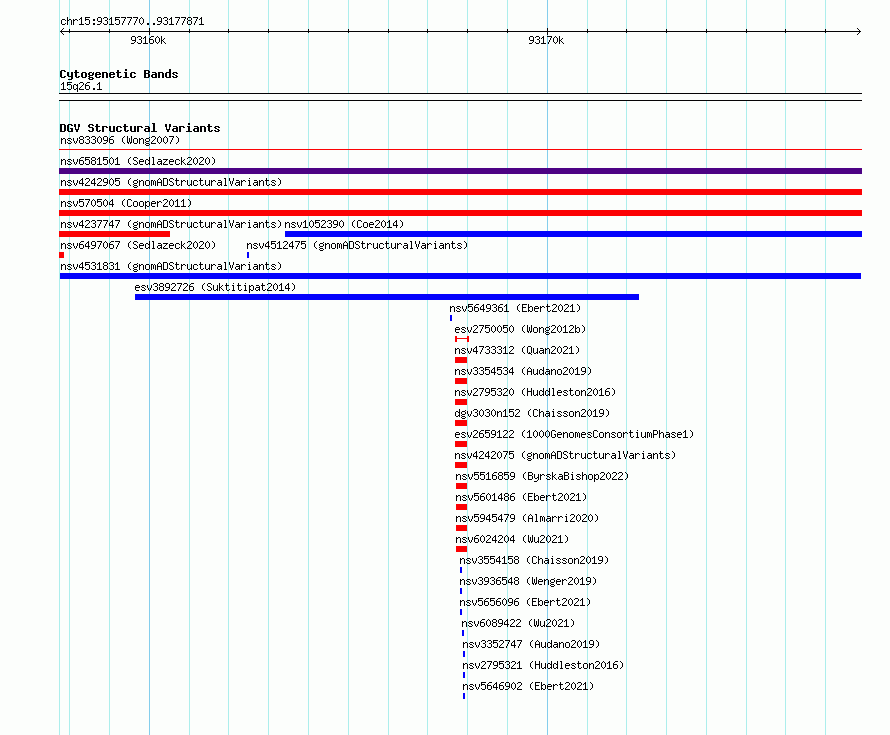Screen dimensions: 890x735
Task: Open the nsv570504 (Cooper2011) label
Action: pos(126,203)
